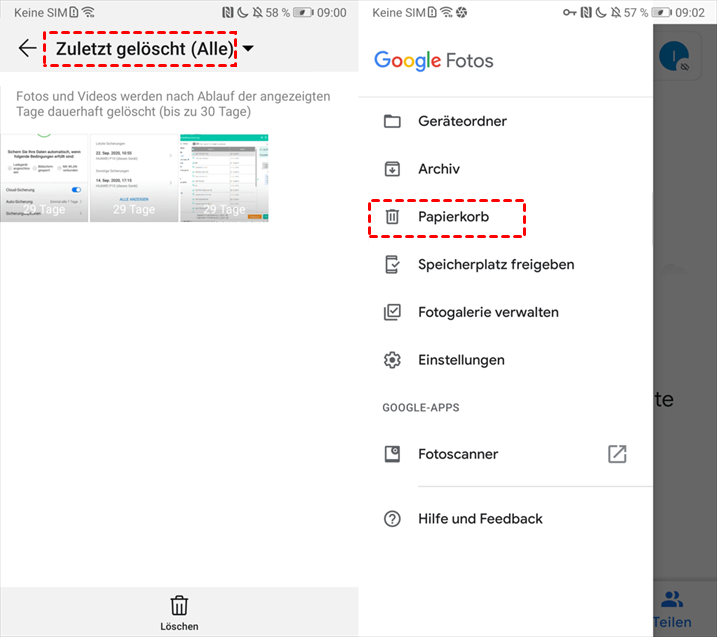Tap the Löschen trash icon
The height and width of the screenshot is (637, 717).
point(179,605)
